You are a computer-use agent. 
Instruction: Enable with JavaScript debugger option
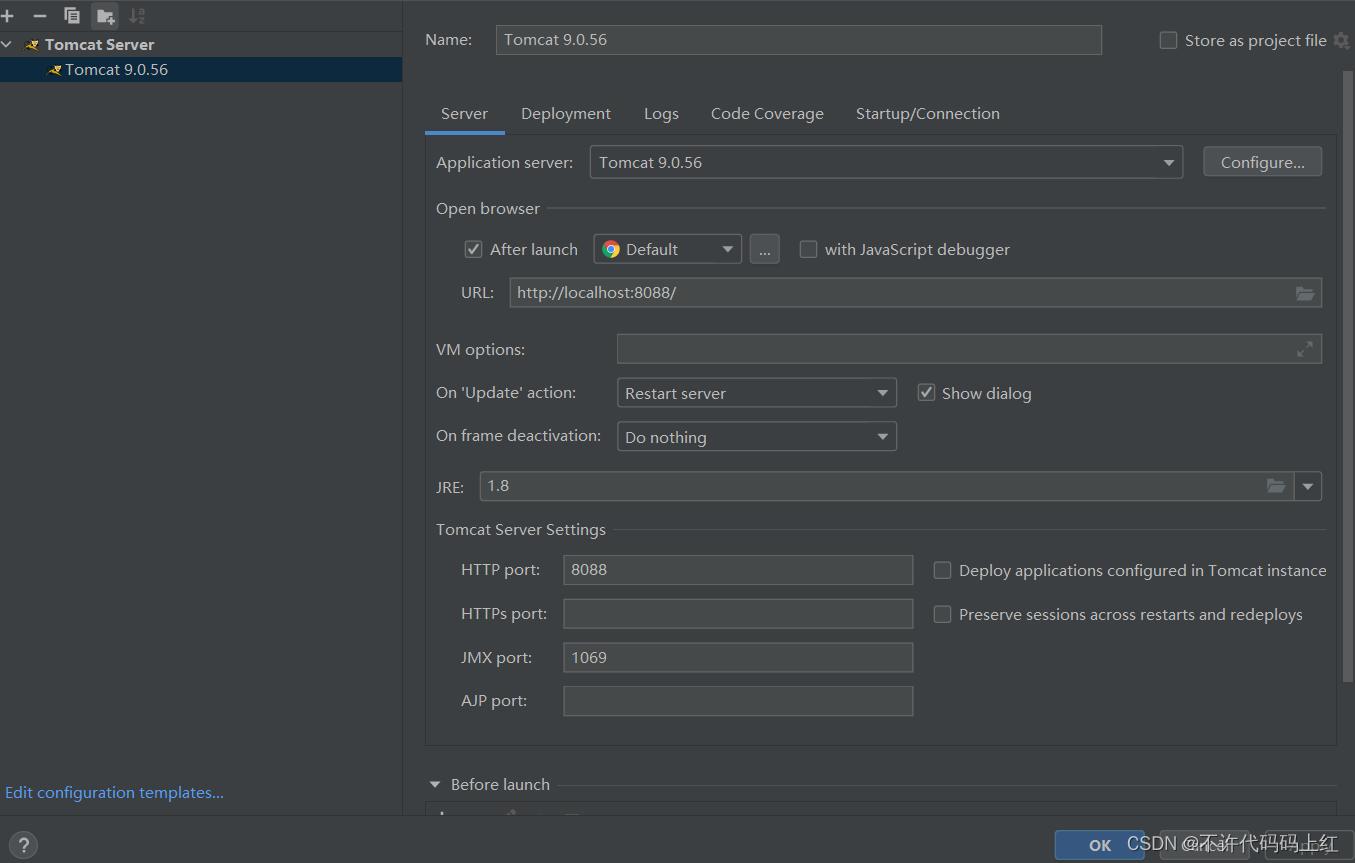click(x=808, y=249)
